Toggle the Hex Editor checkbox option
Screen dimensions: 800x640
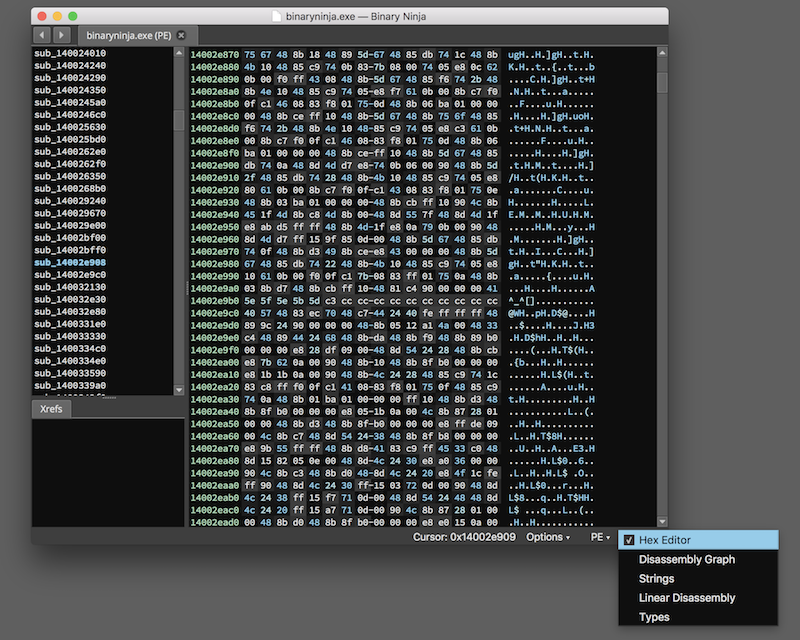click(x=629, y=540)
